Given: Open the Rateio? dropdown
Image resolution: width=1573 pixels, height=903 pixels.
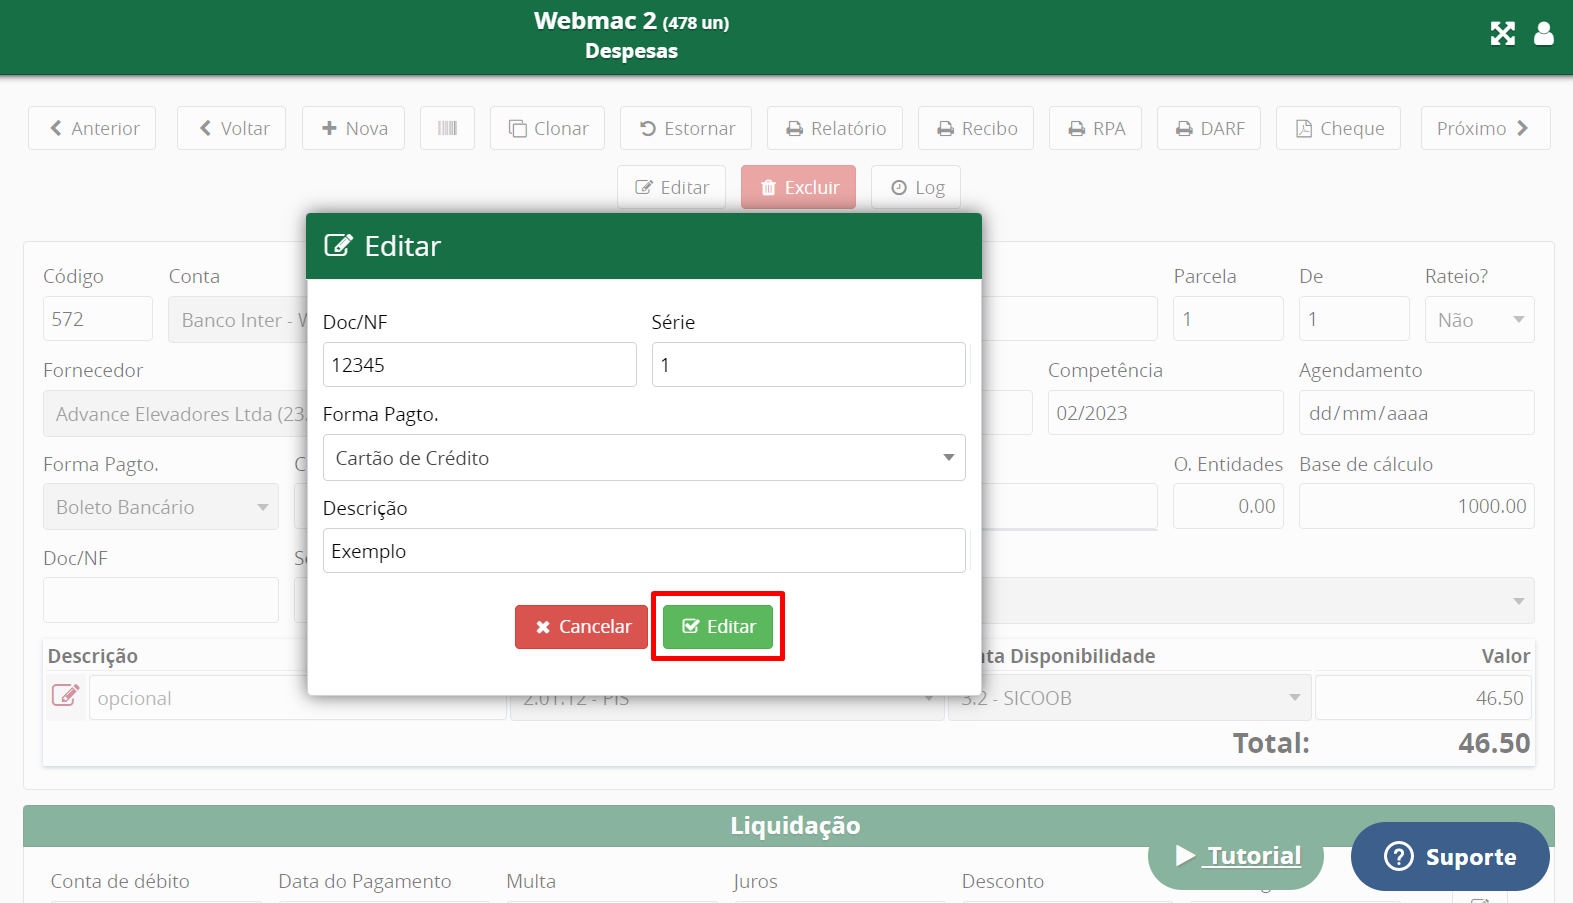Looking at the screenshot, I should tap(1479, 320).
